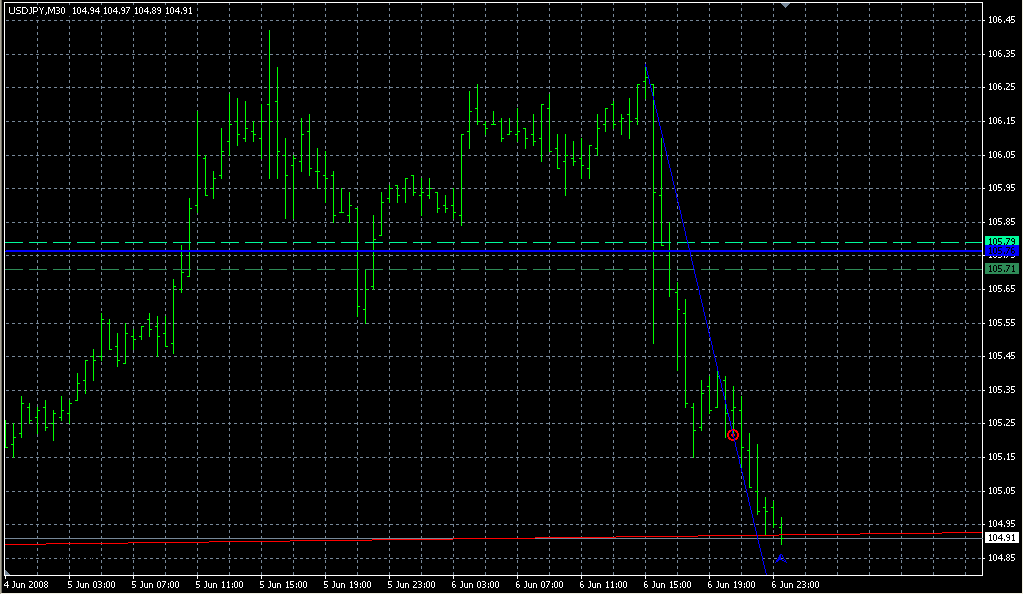1024x594 pixels.
Task: Click the dark green 105.71 price tag
Action: (1001, 269)
